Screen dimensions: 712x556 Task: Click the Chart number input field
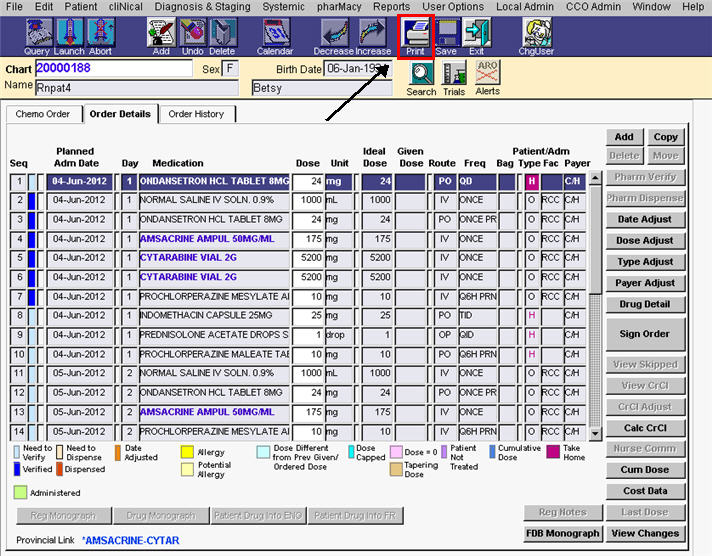[114, 69]
